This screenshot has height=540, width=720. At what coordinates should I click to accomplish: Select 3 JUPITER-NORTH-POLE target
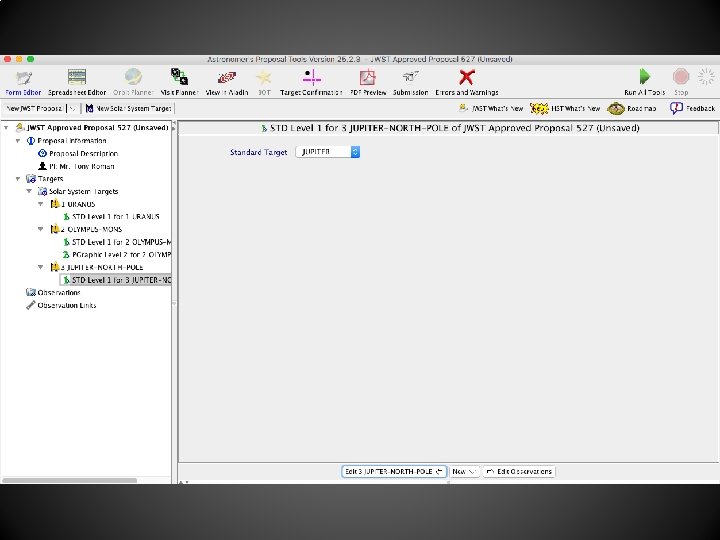pos(97,267)
